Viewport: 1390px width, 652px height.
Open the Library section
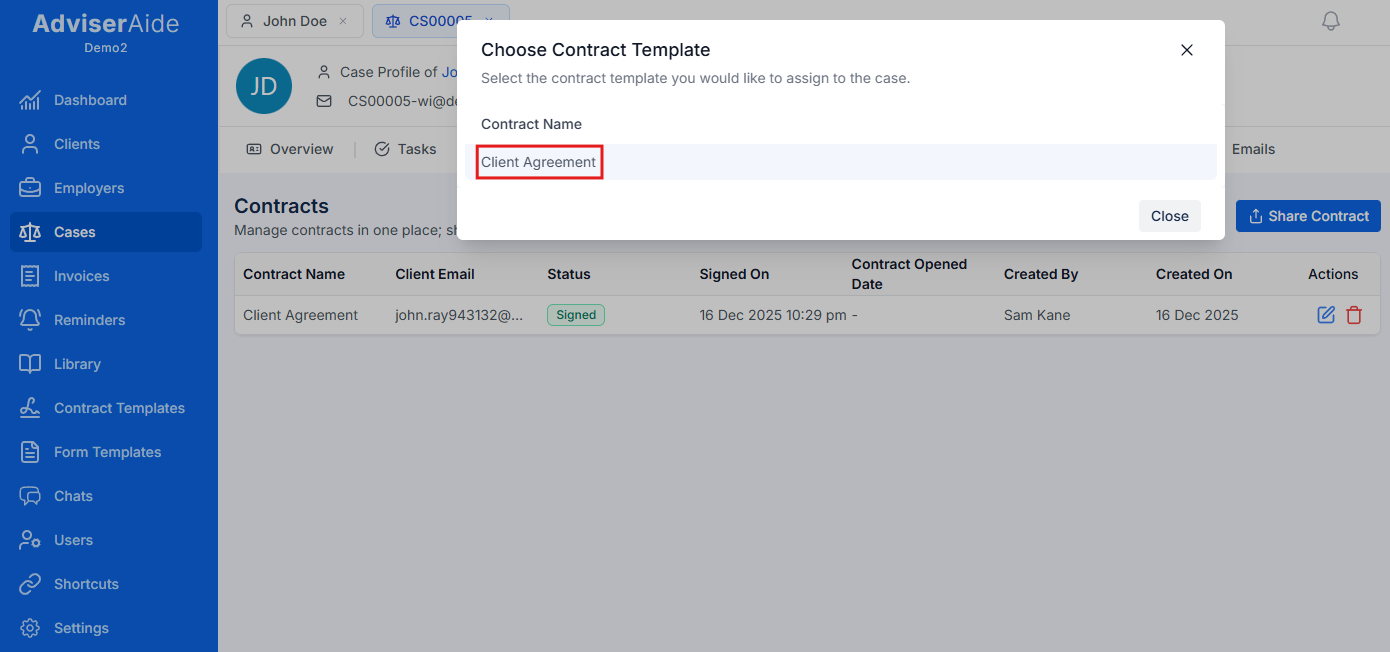[78, 363]
